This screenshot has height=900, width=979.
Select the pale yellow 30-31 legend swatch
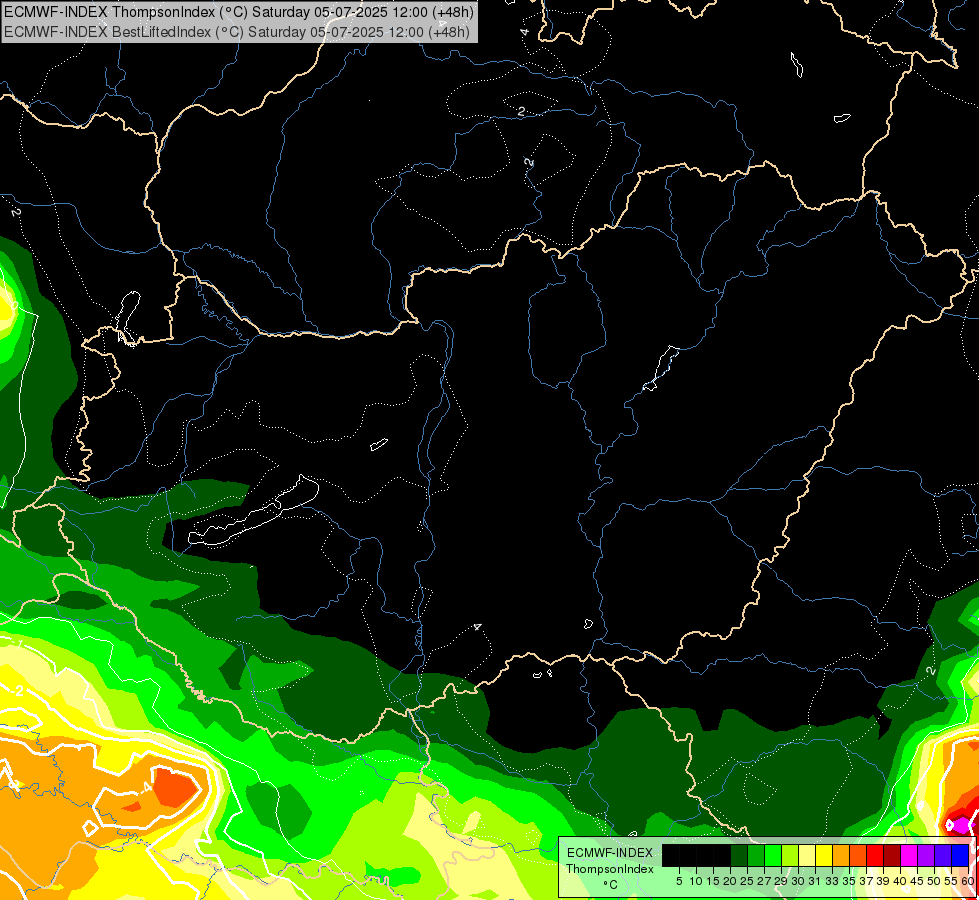click(x=806, y=855)
